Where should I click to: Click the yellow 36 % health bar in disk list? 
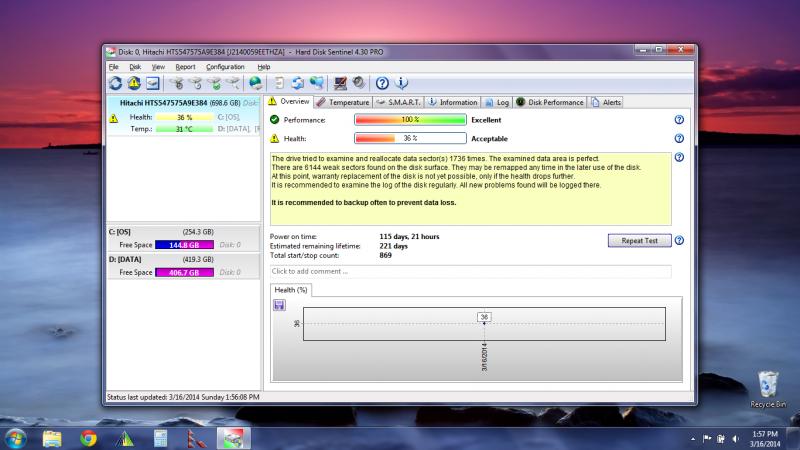point(185,117)
